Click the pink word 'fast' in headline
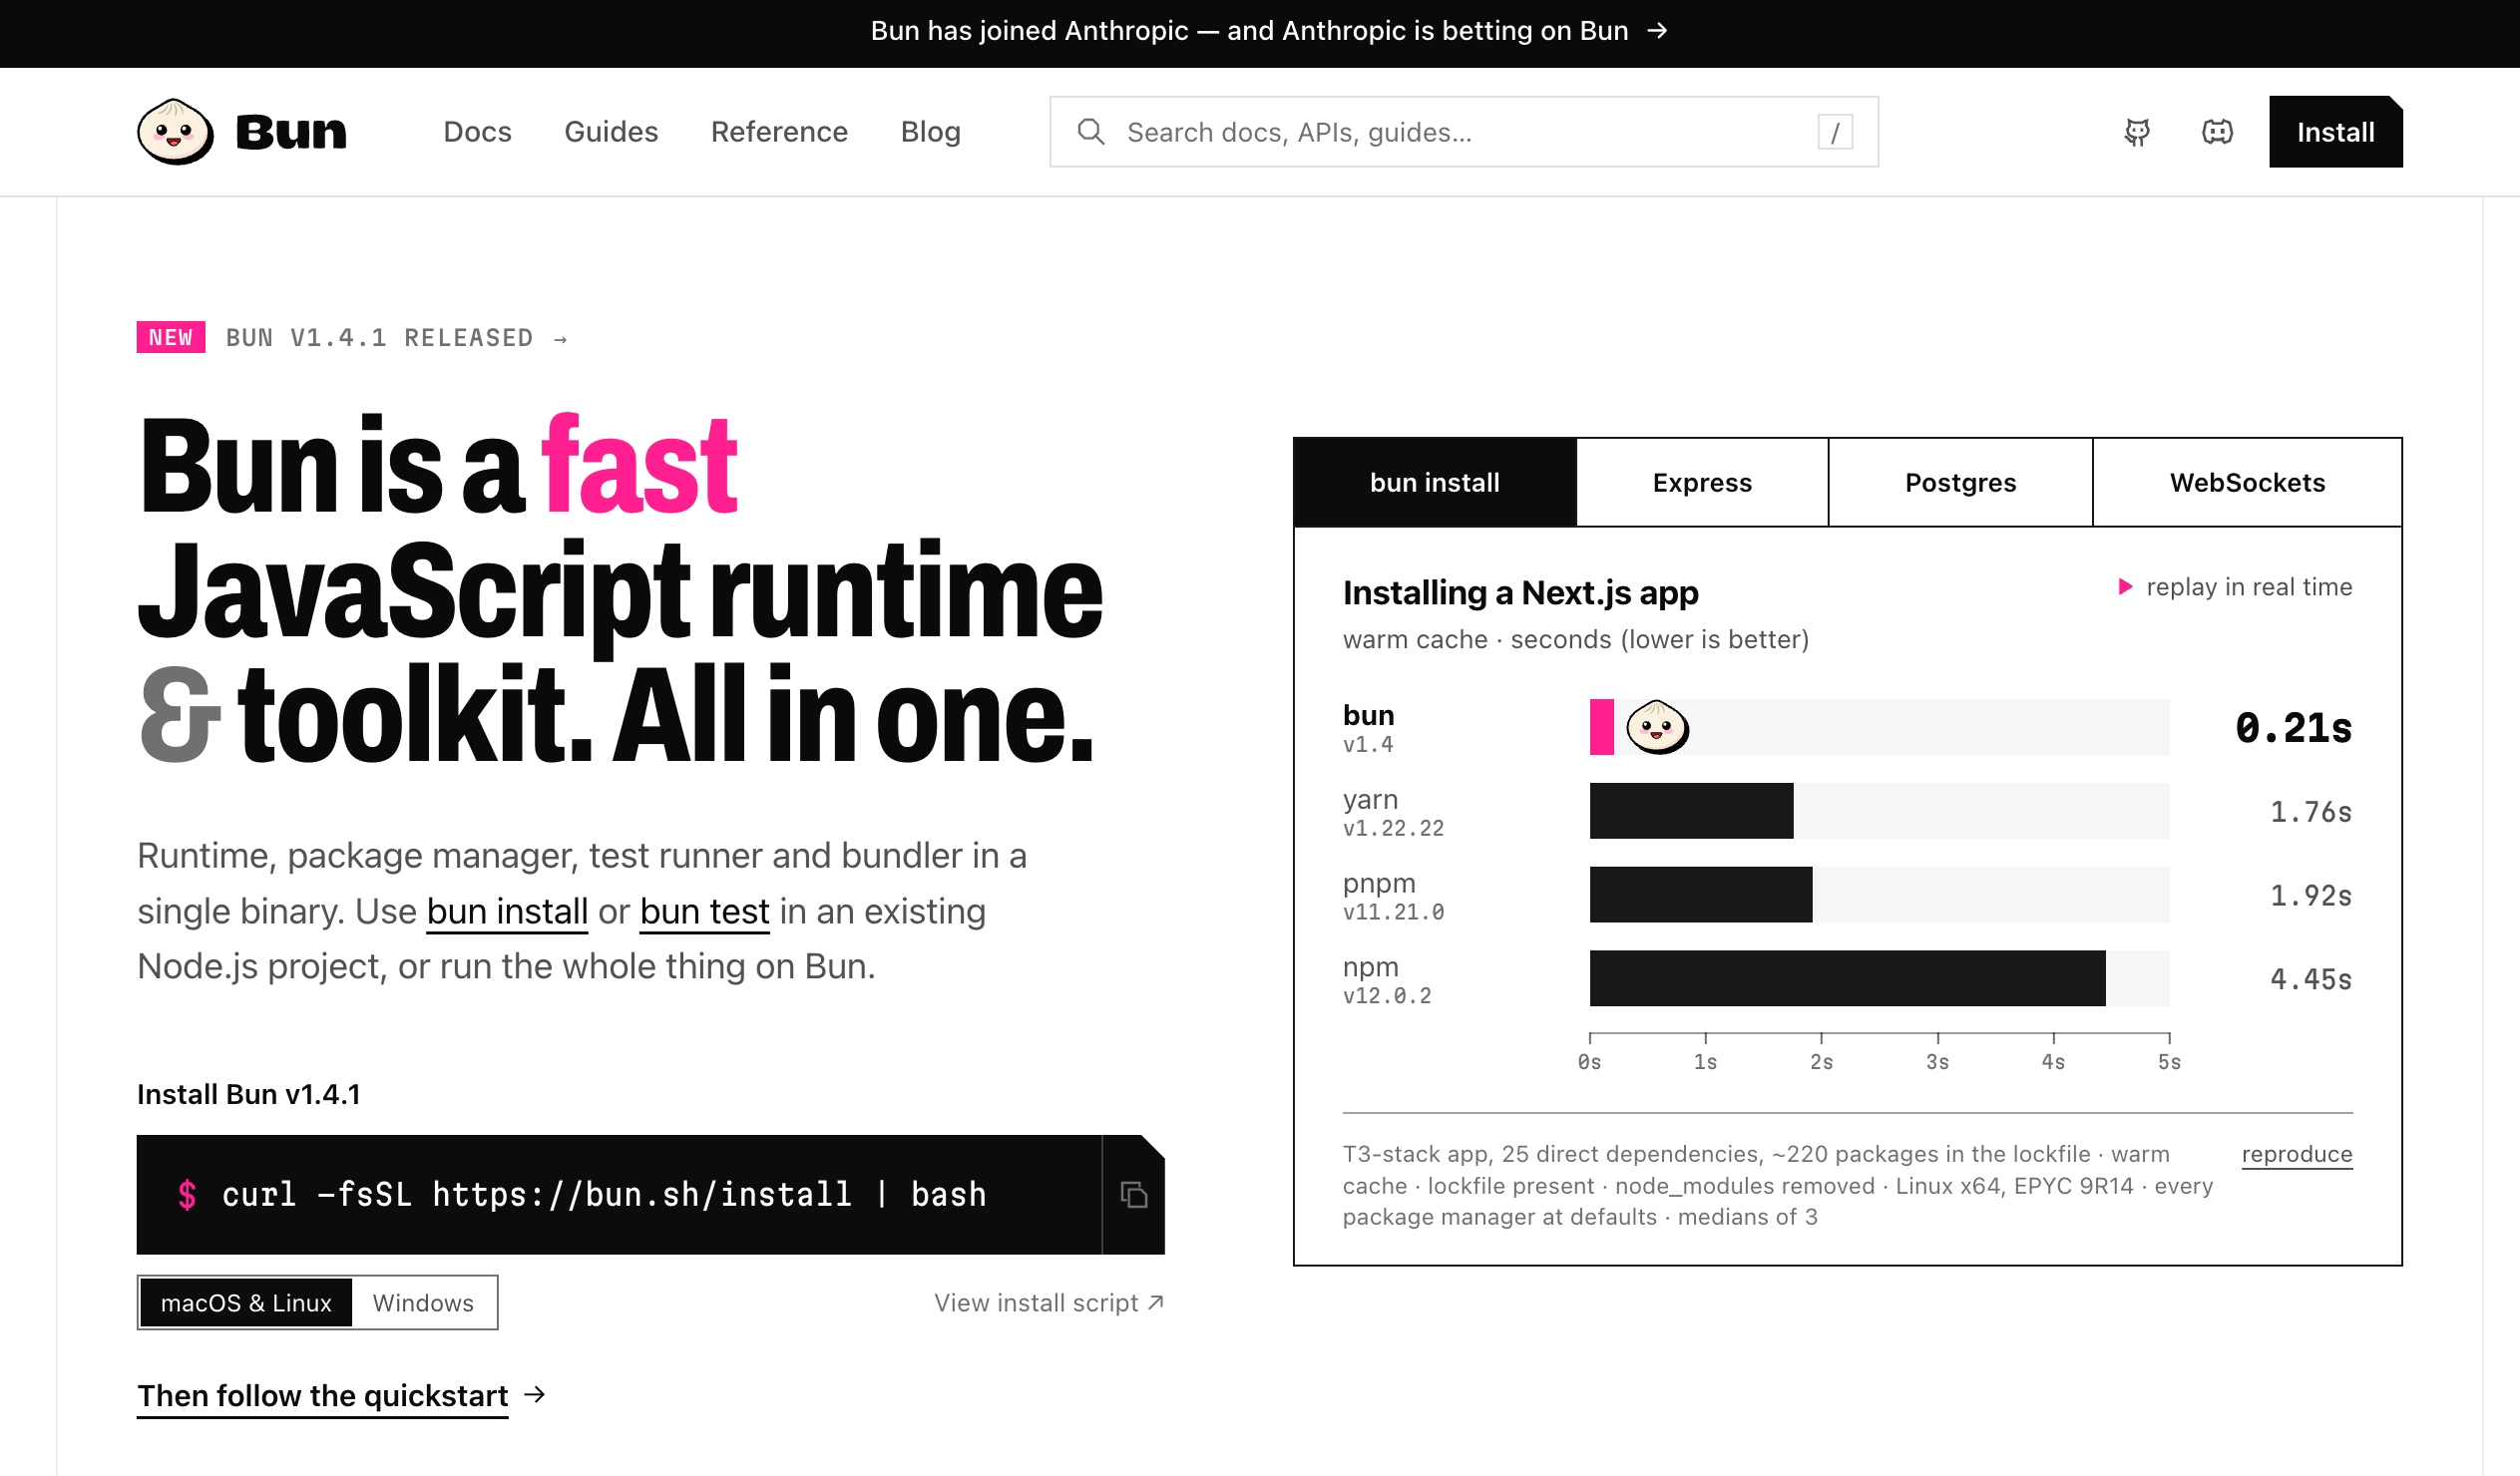 click(639, 466)
